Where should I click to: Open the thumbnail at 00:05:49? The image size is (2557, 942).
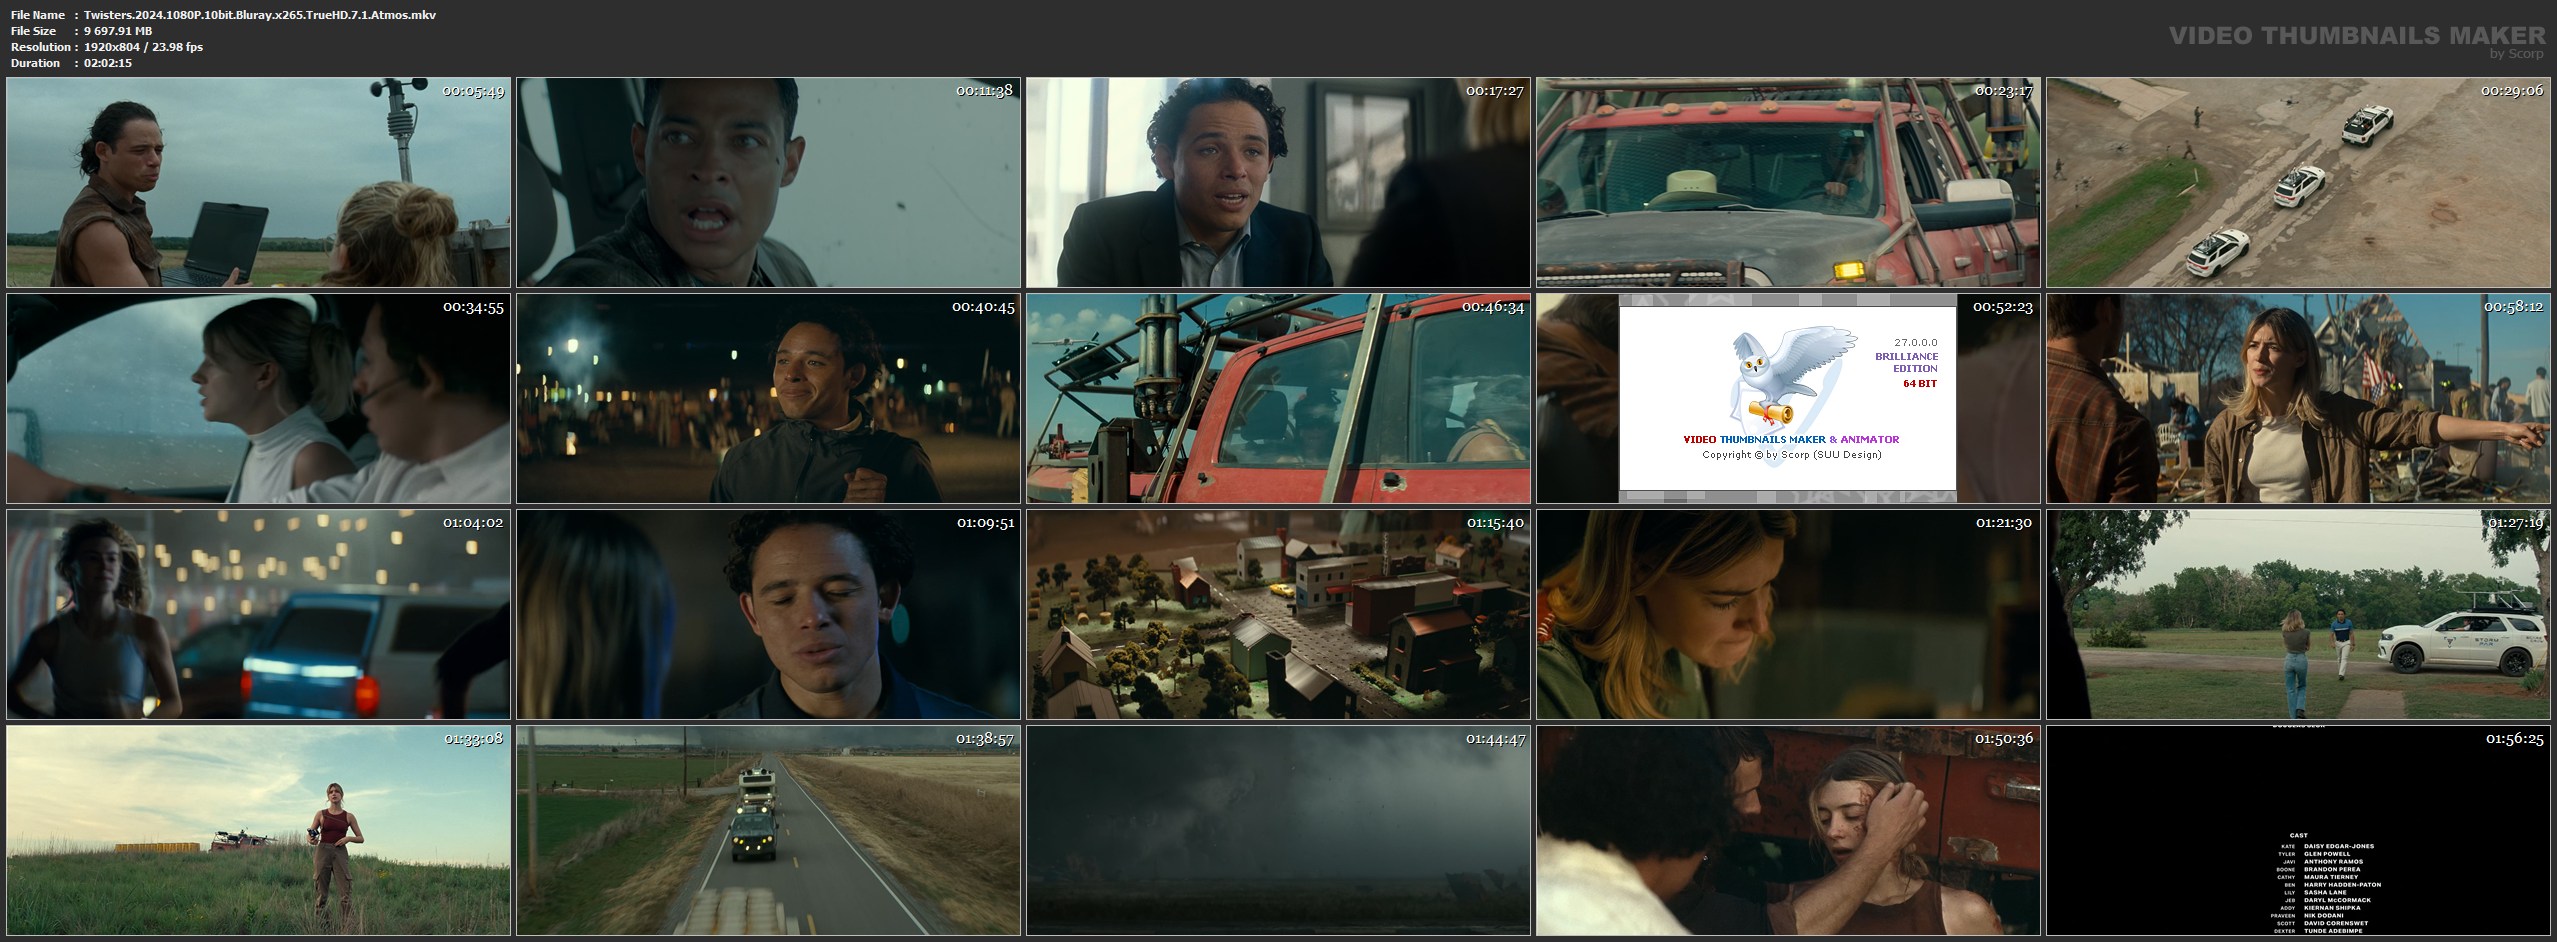[258, 183]
